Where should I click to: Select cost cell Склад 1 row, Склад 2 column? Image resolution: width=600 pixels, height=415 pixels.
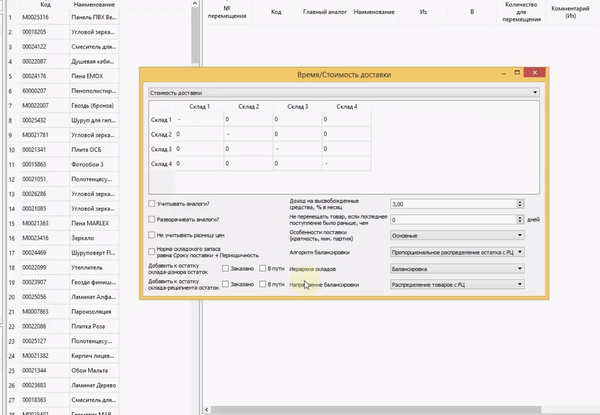(248, 119)
